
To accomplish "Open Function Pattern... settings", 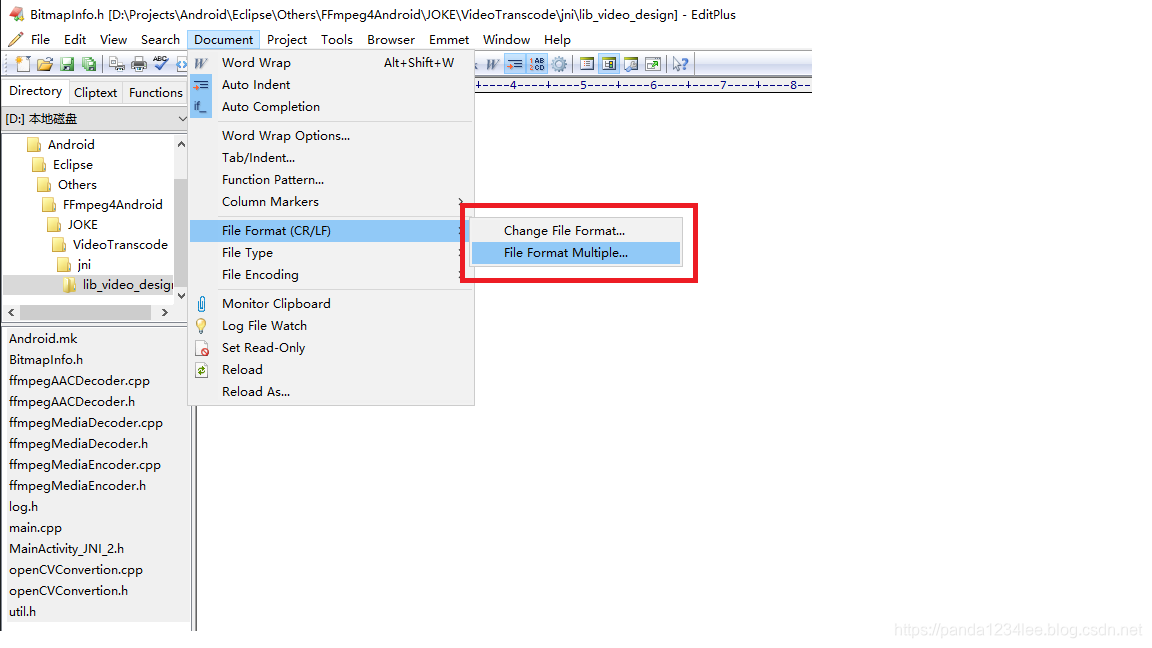I will point(331,179).
